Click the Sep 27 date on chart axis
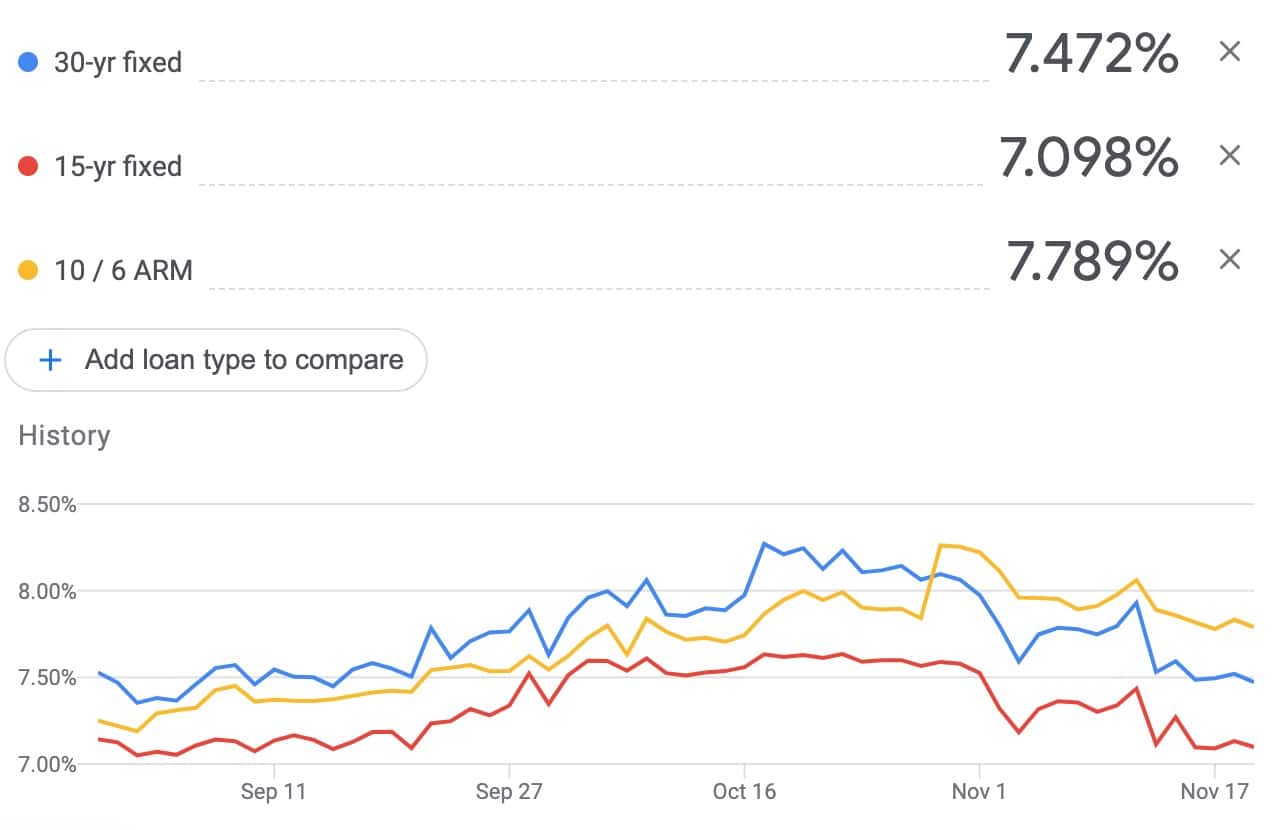The image size is (1272, 830). [508, 792]
